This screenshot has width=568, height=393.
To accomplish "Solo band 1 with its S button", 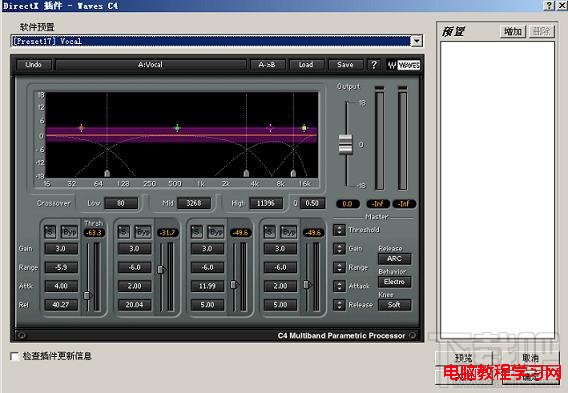I will coord(50,232).
